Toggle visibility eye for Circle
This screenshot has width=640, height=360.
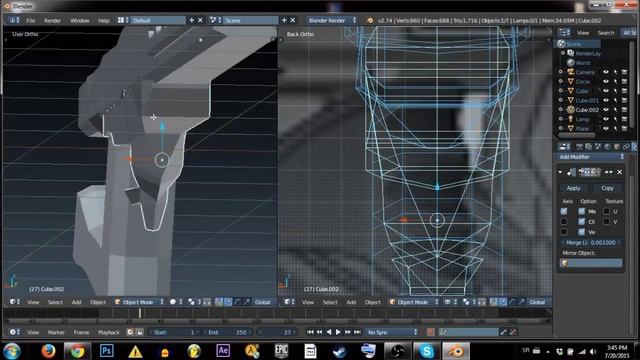tap(606, 81)
